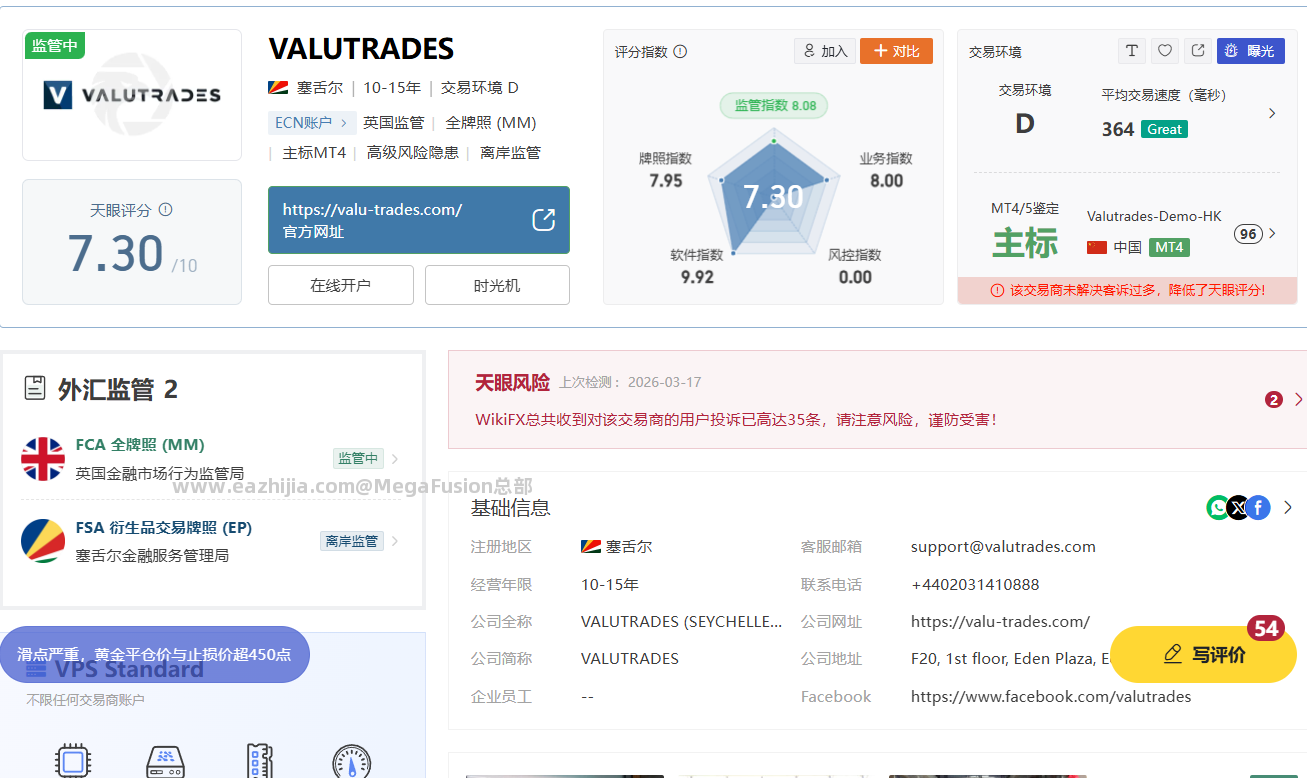Expand the 天眼风险 banner chevron
Screen dimensions: 1307x778
(1298, 400)
